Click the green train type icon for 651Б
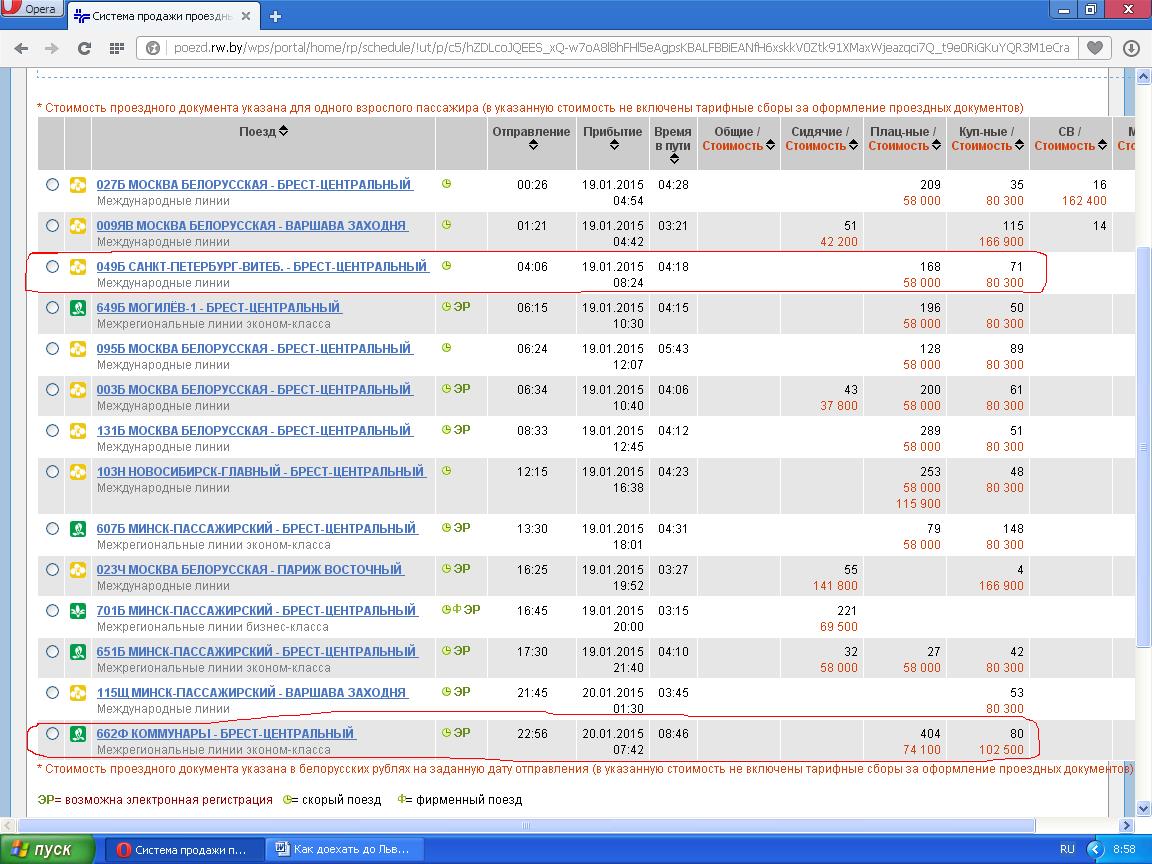This screenshot has width=1152, height=864. click(78, 652)
